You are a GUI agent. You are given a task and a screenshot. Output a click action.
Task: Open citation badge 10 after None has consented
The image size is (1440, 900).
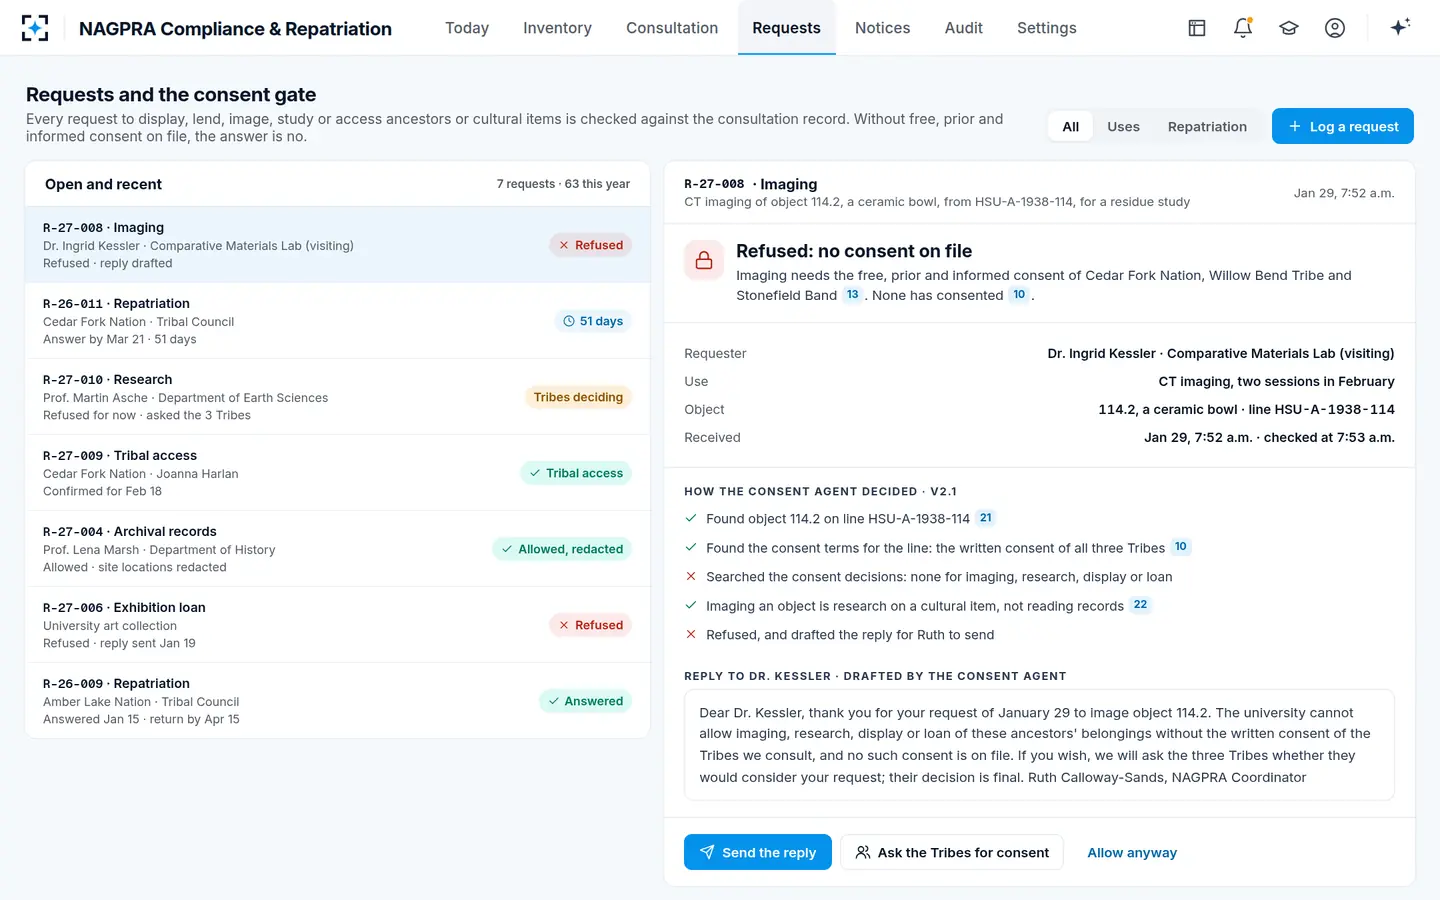pos(1019,295)
